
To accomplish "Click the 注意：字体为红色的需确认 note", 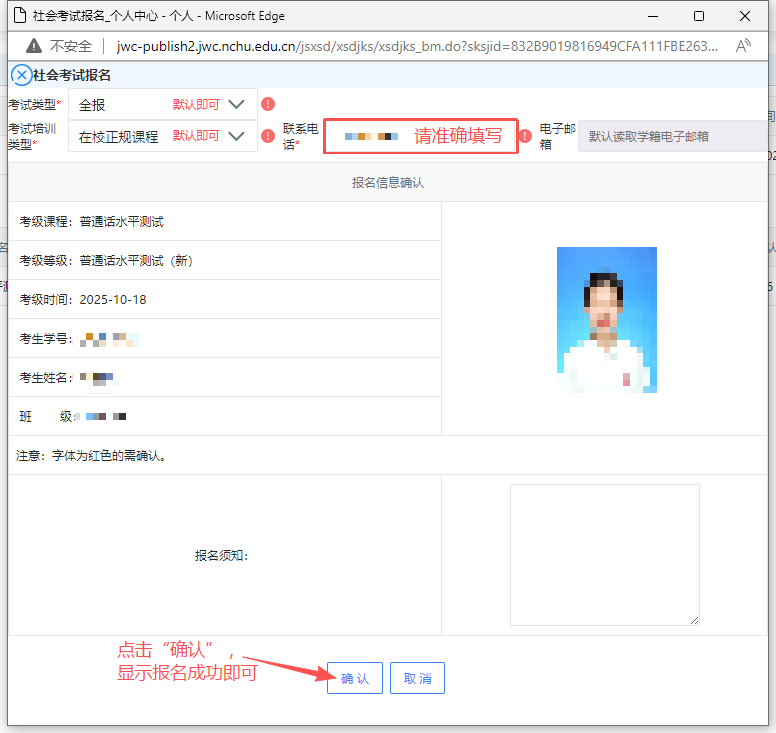I will [x=92, y=455].
